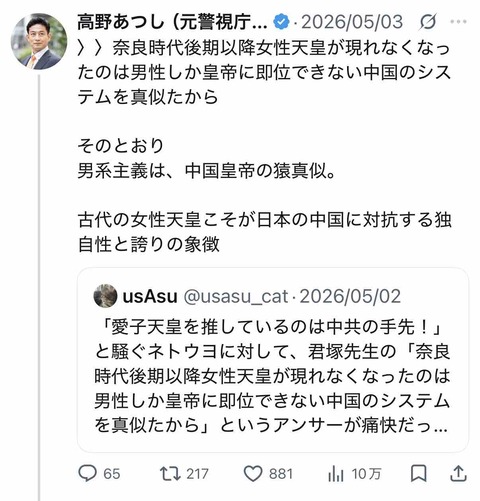Open 高野あつし profile picture
The height and width of the screenshot is (501, 480).
[x=39, y=41]
